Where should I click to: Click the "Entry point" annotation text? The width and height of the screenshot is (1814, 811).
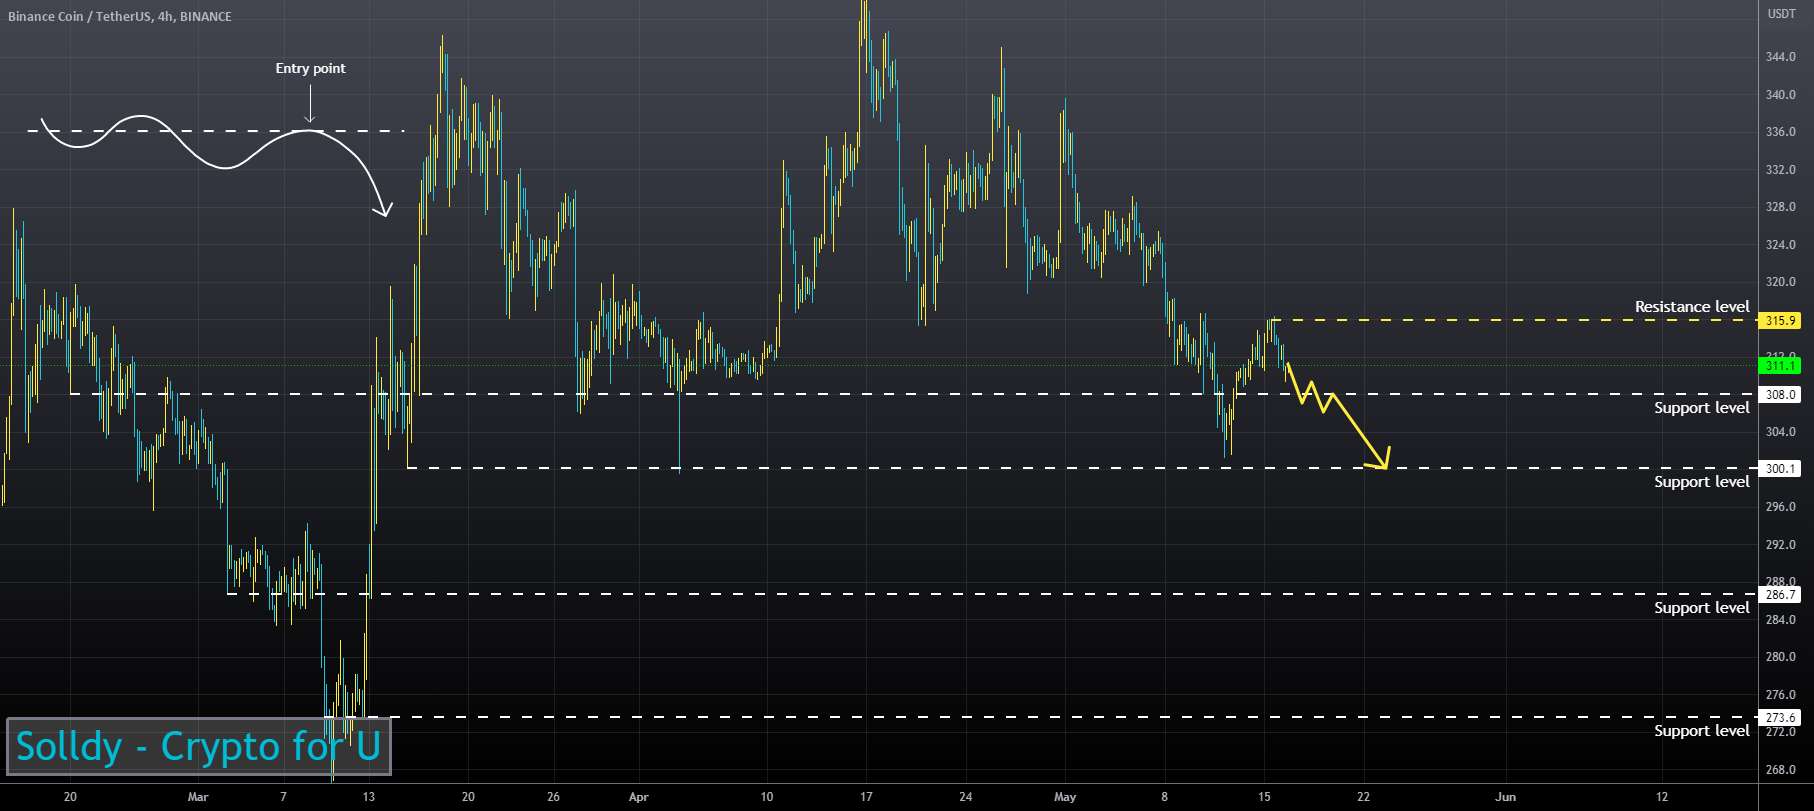pos(310,68)
